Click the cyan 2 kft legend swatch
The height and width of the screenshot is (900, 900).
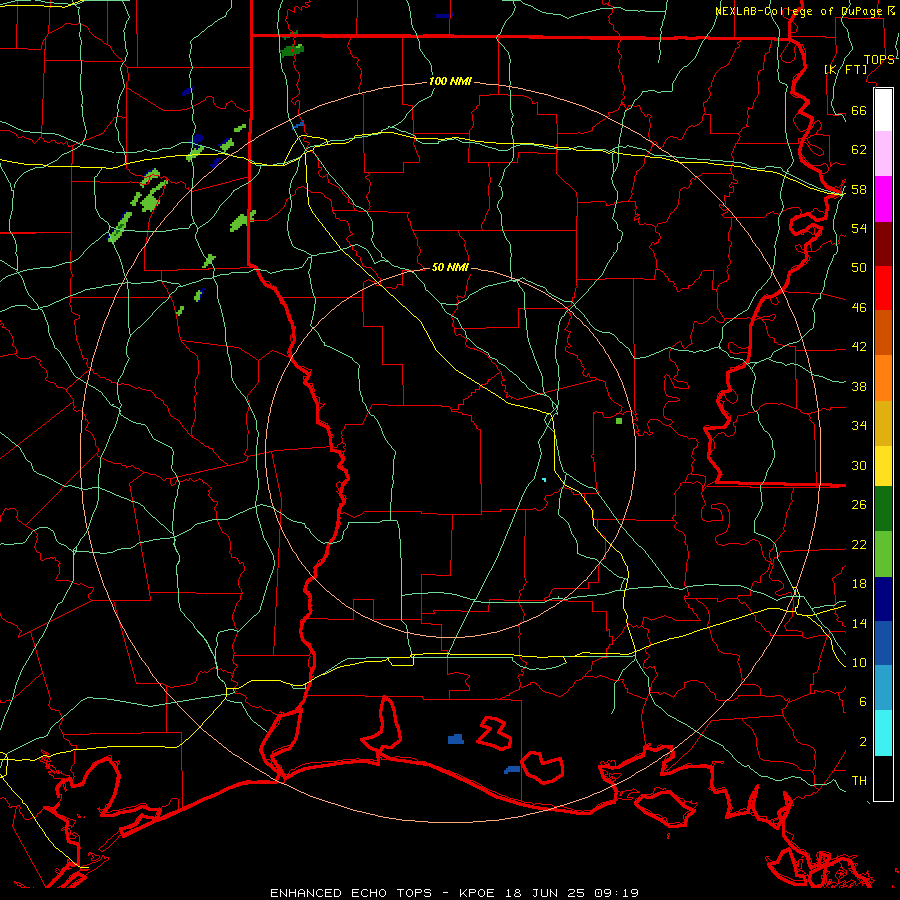pyautogui.click(x=883, y=733)
